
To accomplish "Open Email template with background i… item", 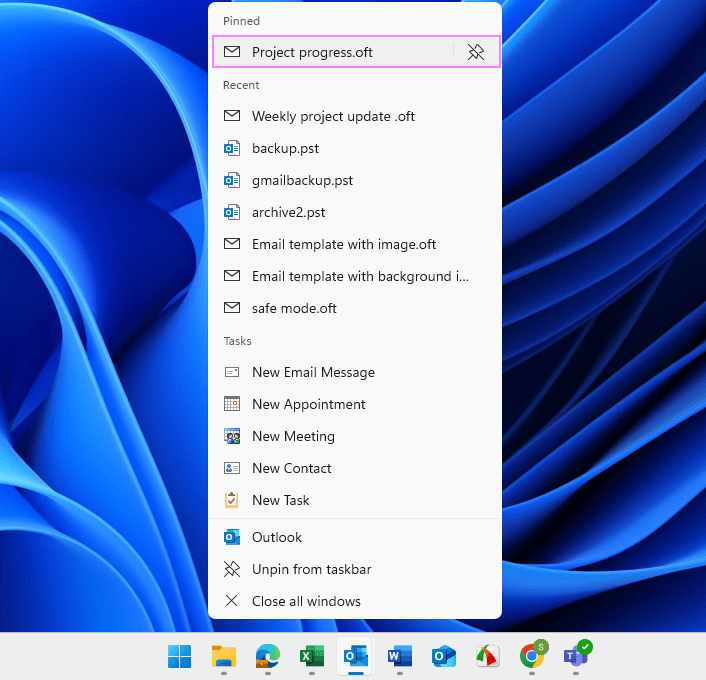I will 355,276.
